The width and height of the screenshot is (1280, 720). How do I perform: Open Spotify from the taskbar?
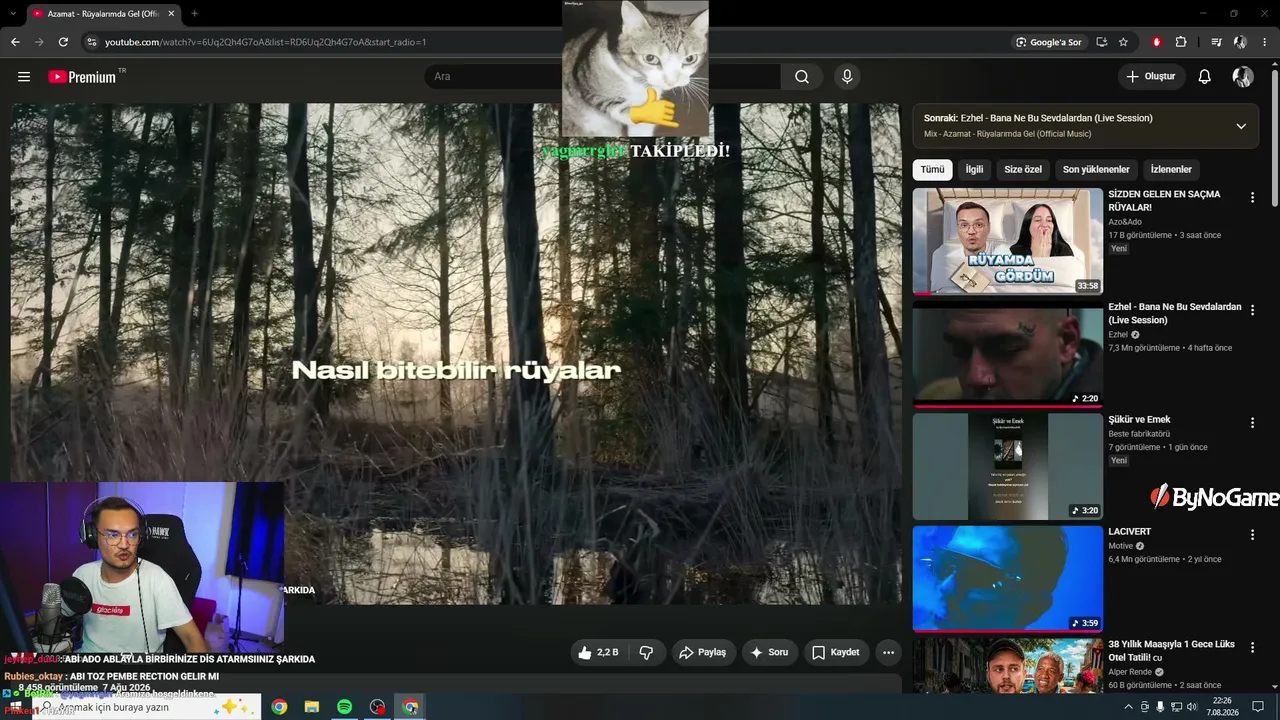(344, 707)
